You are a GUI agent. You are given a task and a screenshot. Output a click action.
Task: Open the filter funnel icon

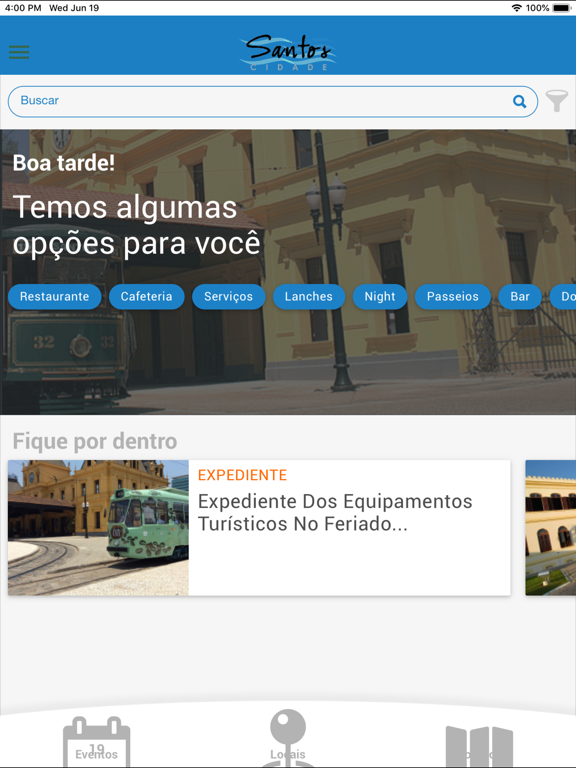pyautogui.click(x=557, y=101)
